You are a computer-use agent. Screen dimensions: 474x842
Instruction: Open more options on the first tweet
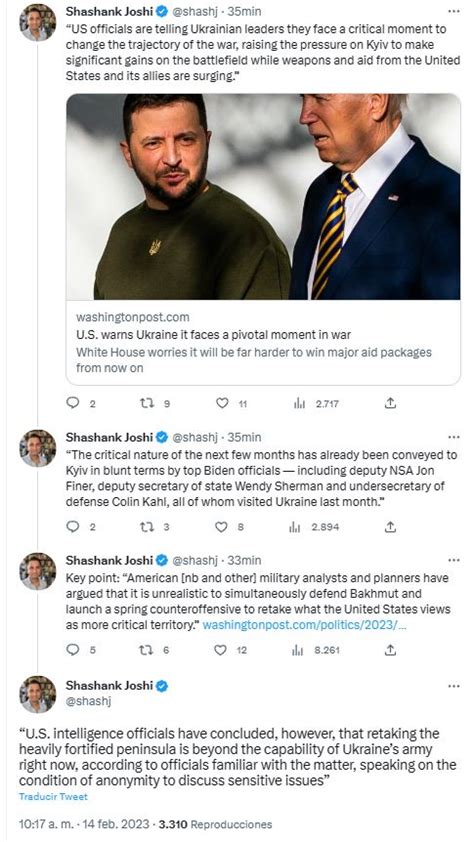pyautogui.click(x=454, y=11)
